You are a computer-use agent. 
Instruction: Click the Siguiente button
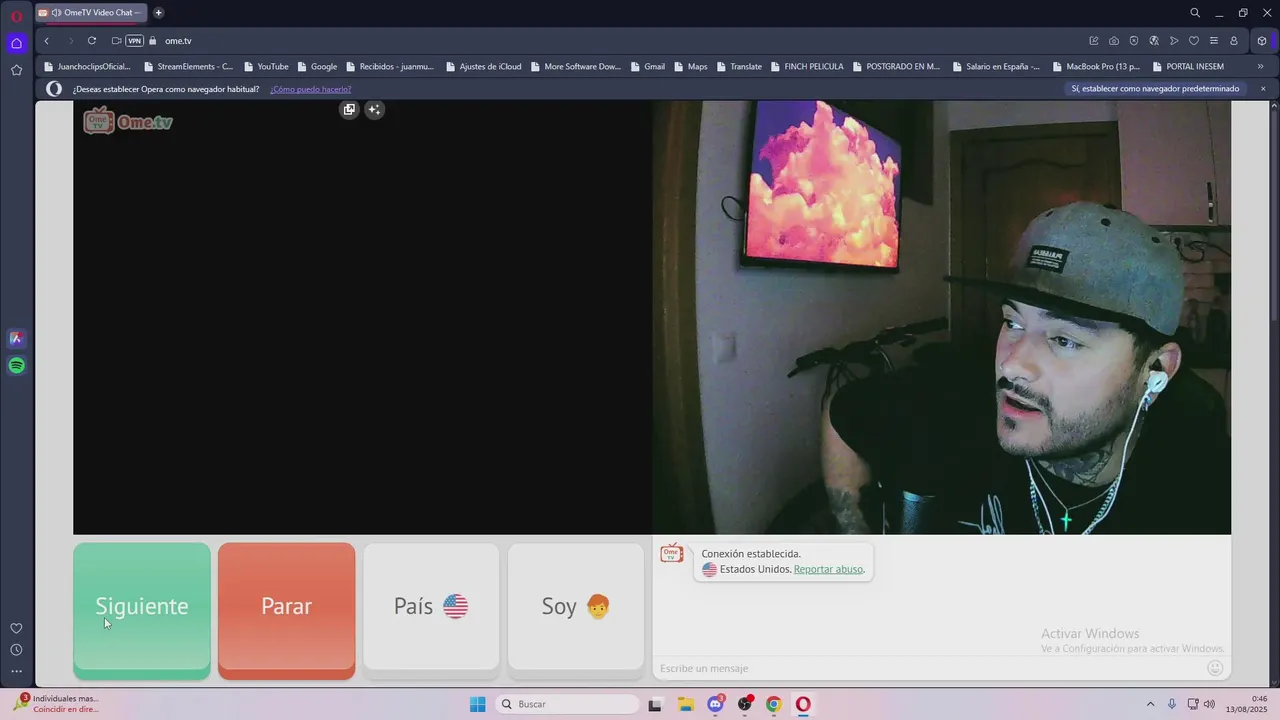142,610
